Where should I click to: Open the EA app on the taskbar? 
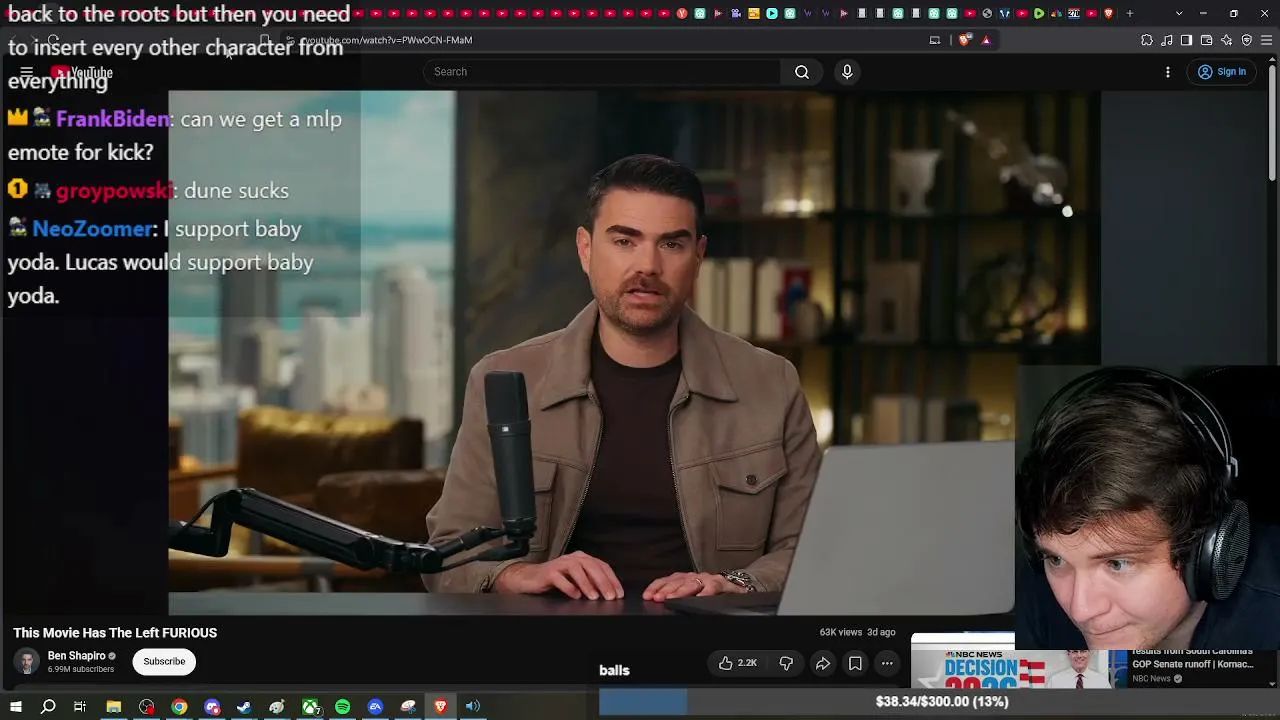tap(375, 707)
